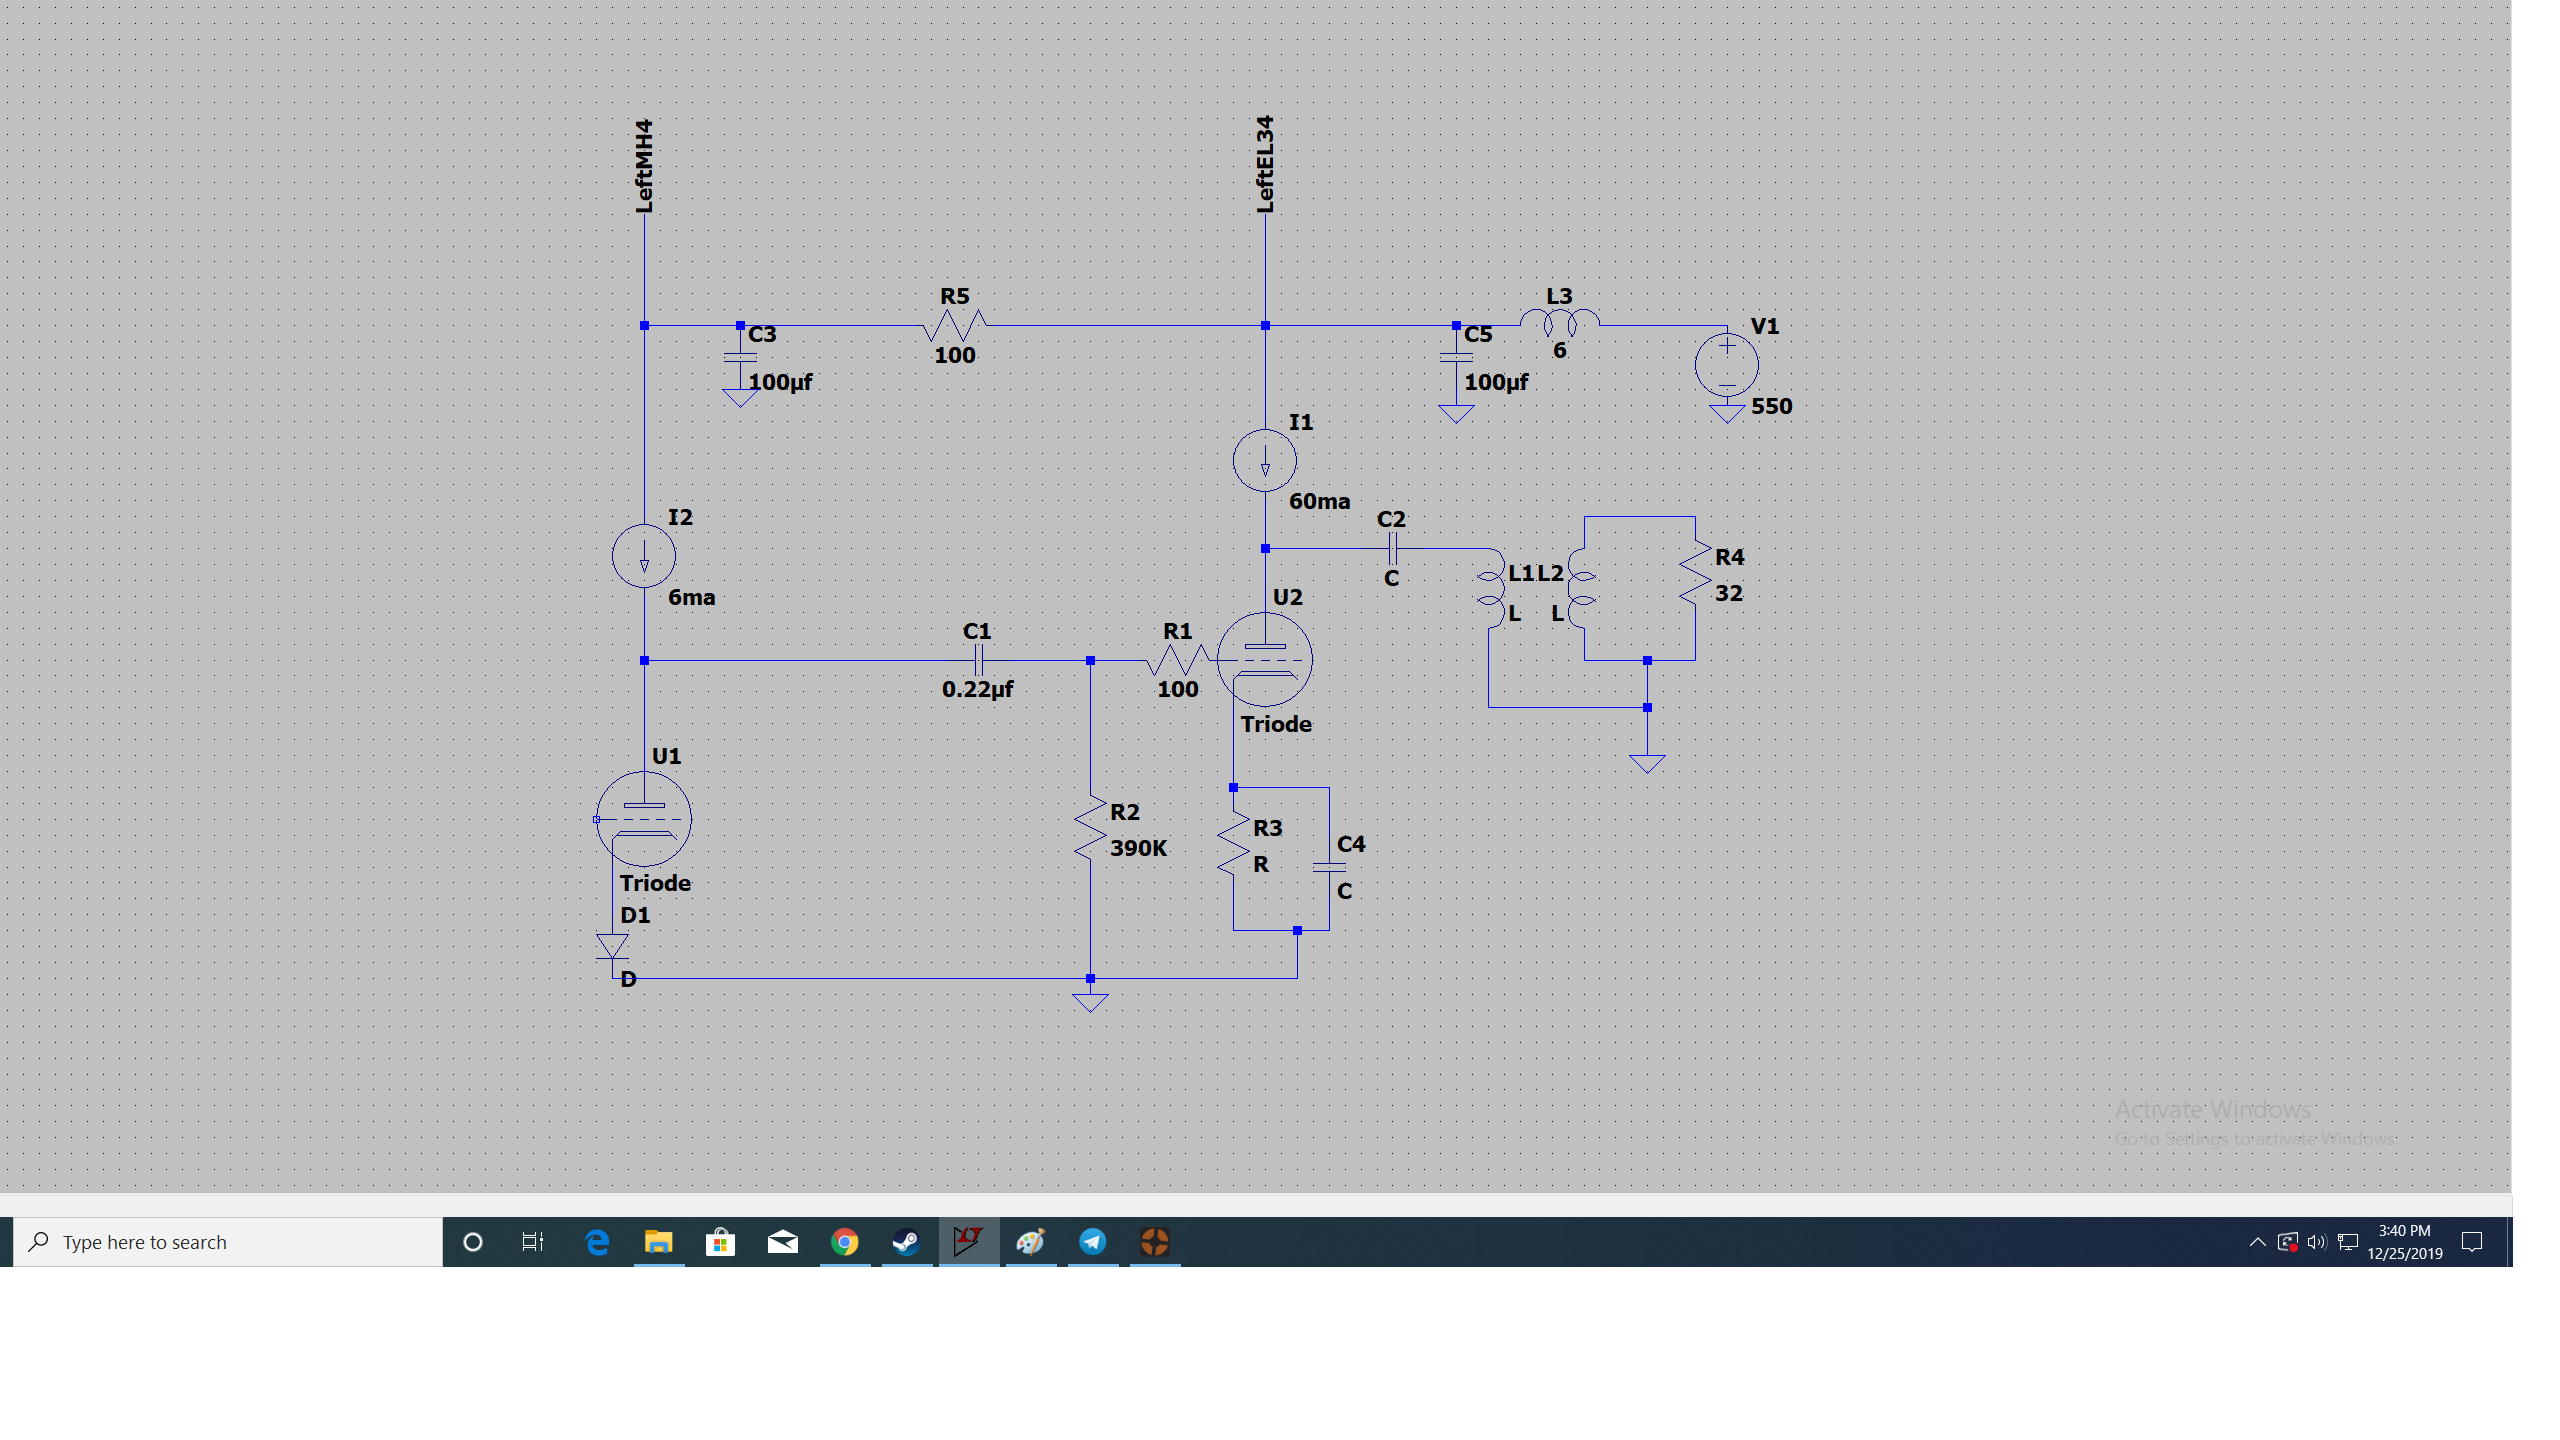Click the LeftMH4 net label
Viewport: 2560px width, 1440px height.
pos(644,166)
